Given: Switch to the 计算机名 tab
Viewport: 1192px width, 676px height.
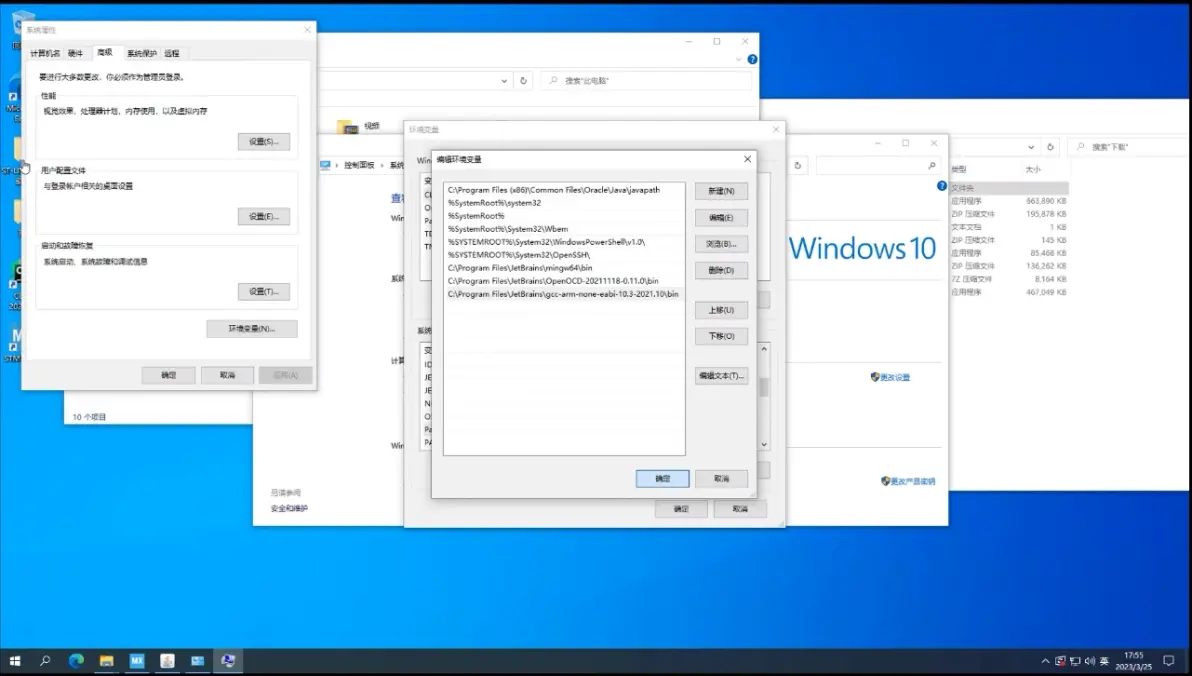Looking at the screenshot, I should click(x=45, y=53).
